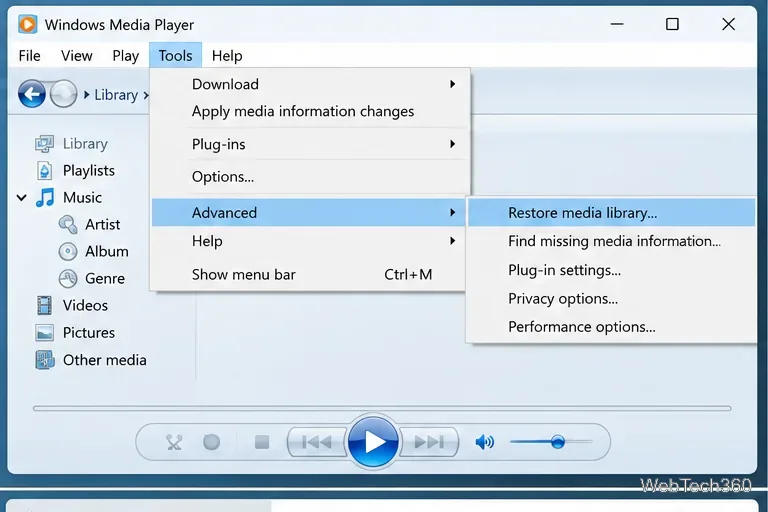Open the Play menu
This screenshot has width=768, height=512.
coord(125,56)
